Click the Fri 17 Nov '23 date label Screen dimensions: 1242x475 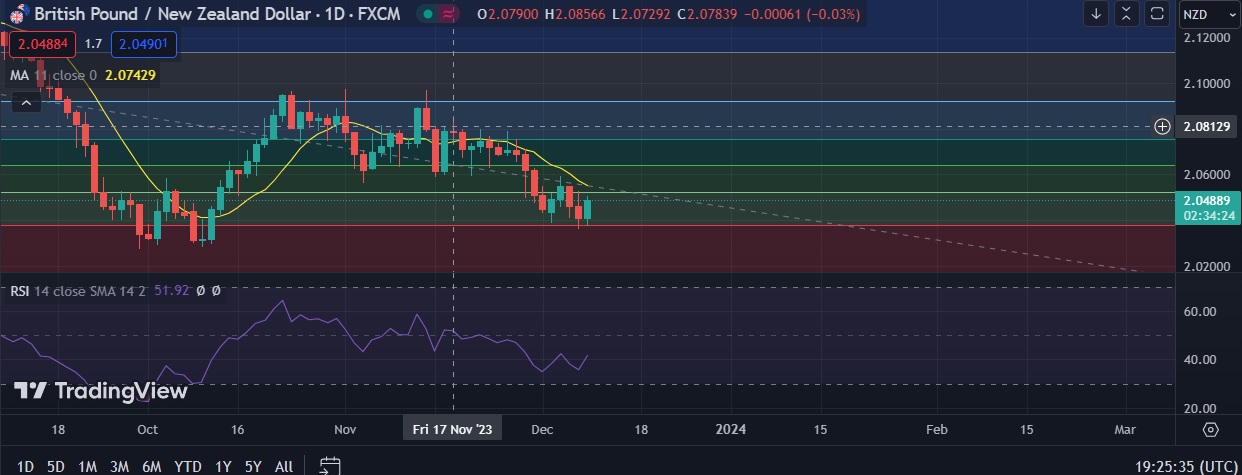pos(454,429)
